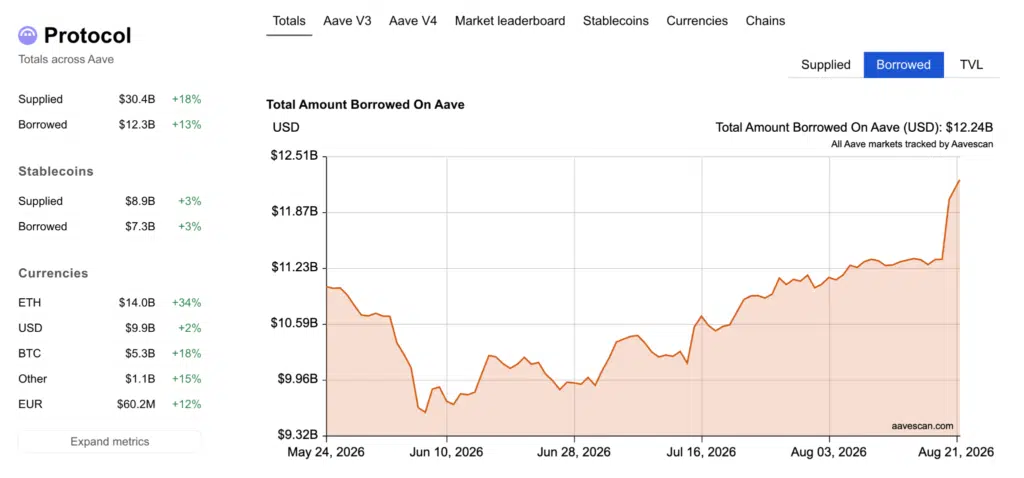Go to the Stablecoins tab

pos(616,21)
